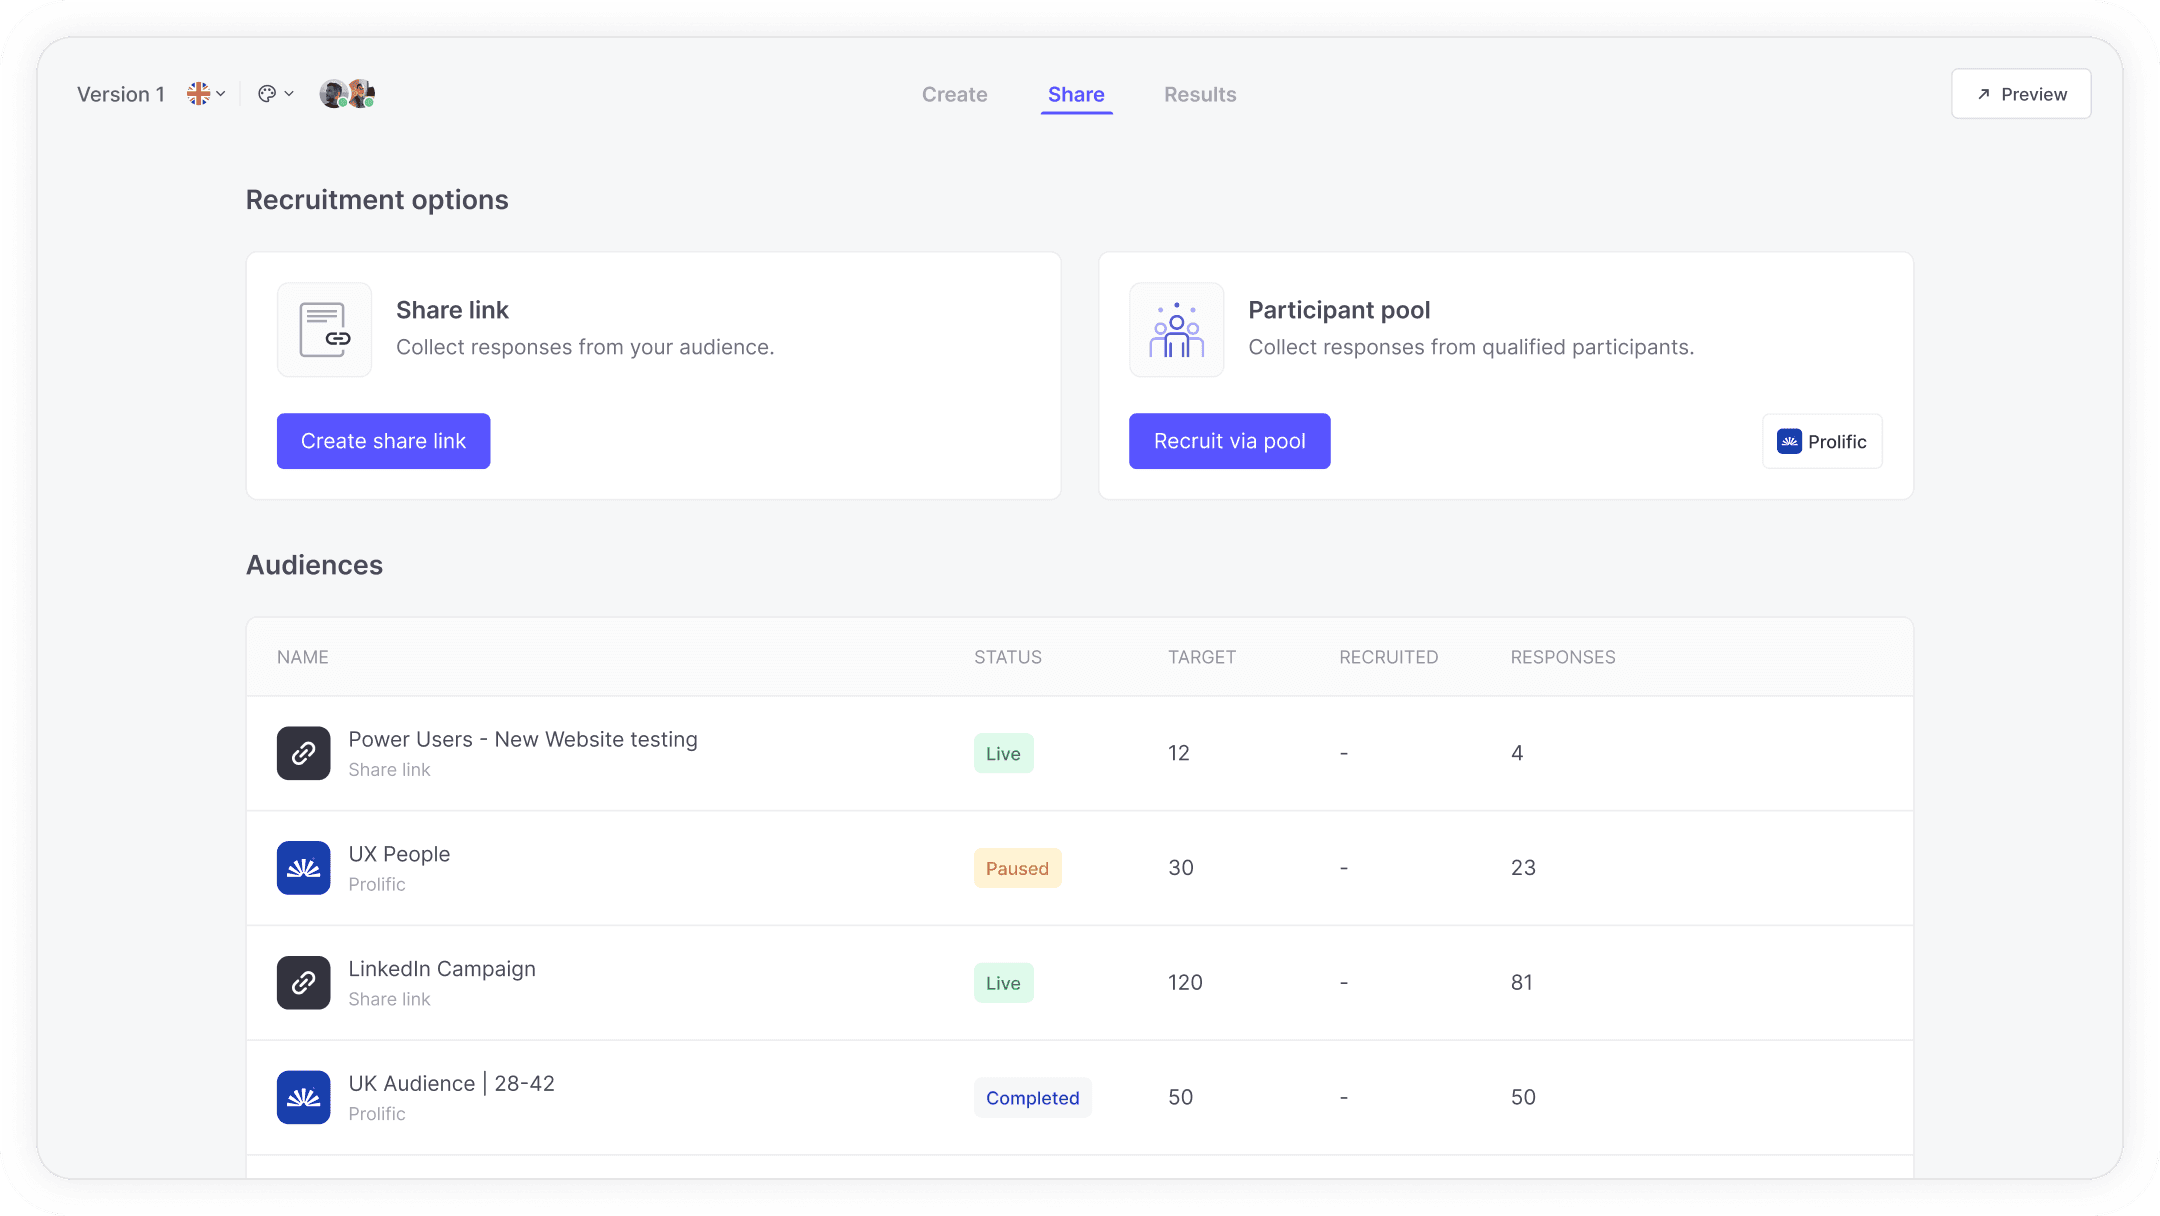2160x1216 pixels.
Task: Open Power Users - New Website testing audience
Action: pyautogui.click(x=522, y=739)
